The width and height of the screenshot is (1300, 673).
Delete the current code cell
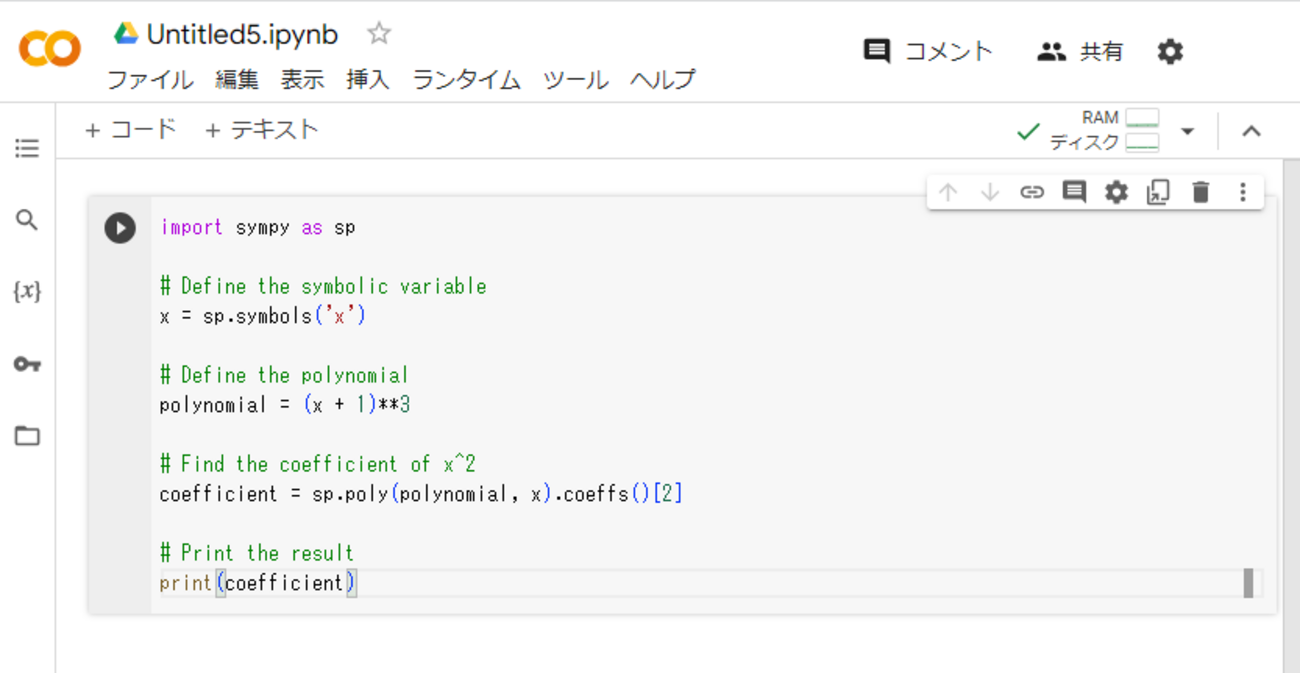pyautogui.click(x=1200, y=191)
